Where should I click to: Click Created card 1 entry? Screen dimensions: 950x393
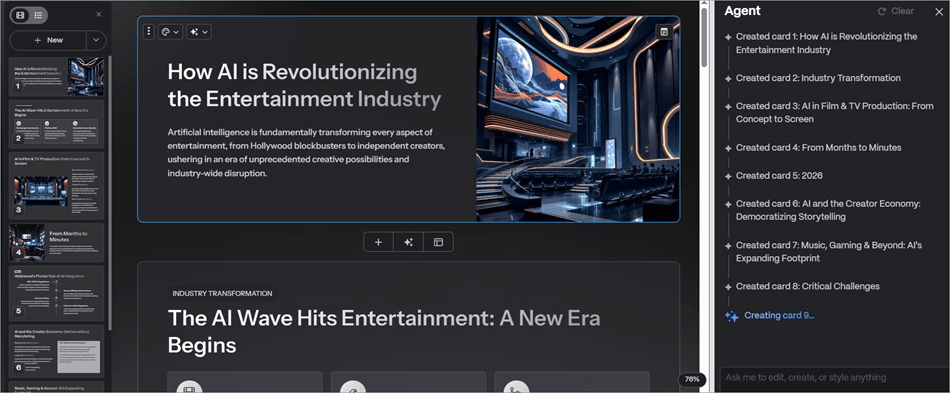point(826,43)
